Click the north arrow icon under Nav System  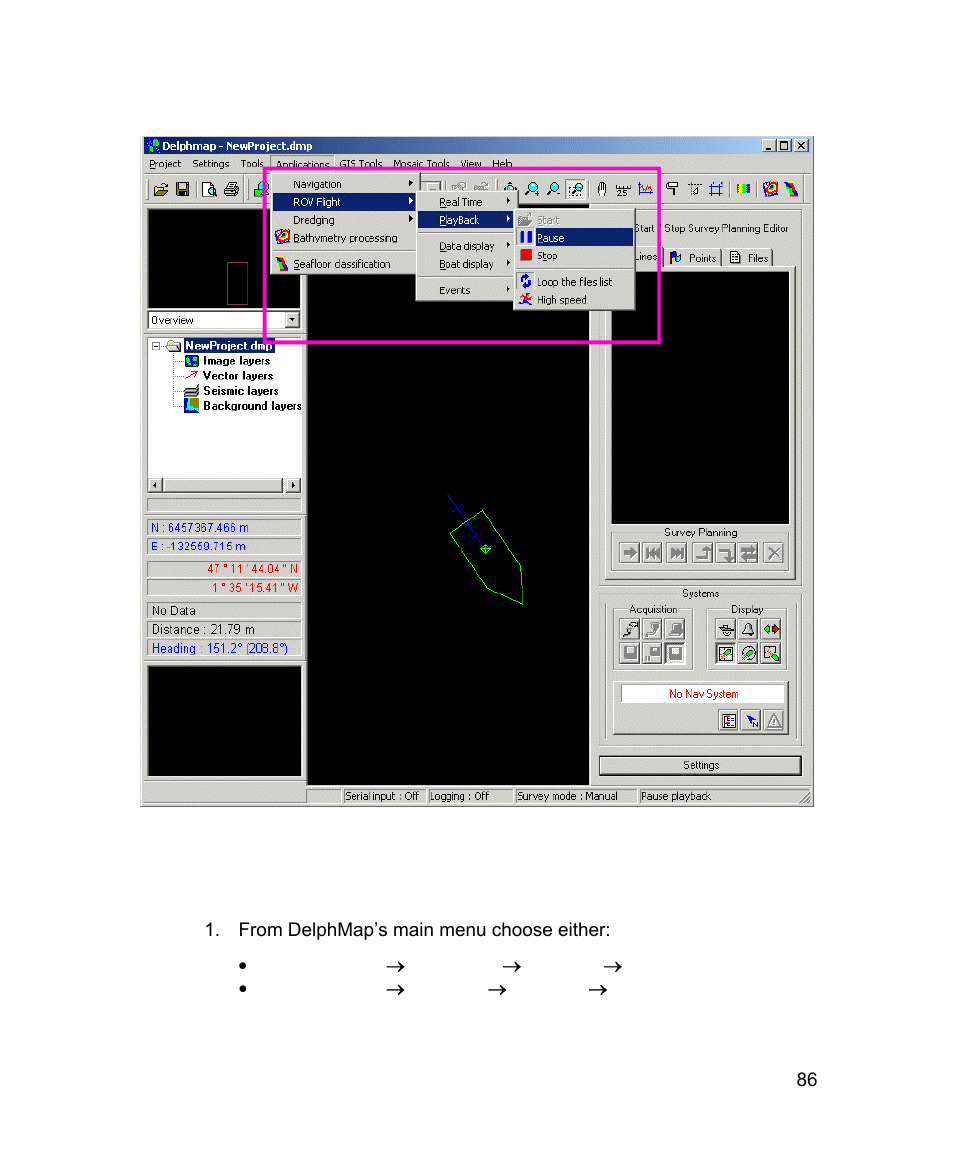tap(751, 720)
